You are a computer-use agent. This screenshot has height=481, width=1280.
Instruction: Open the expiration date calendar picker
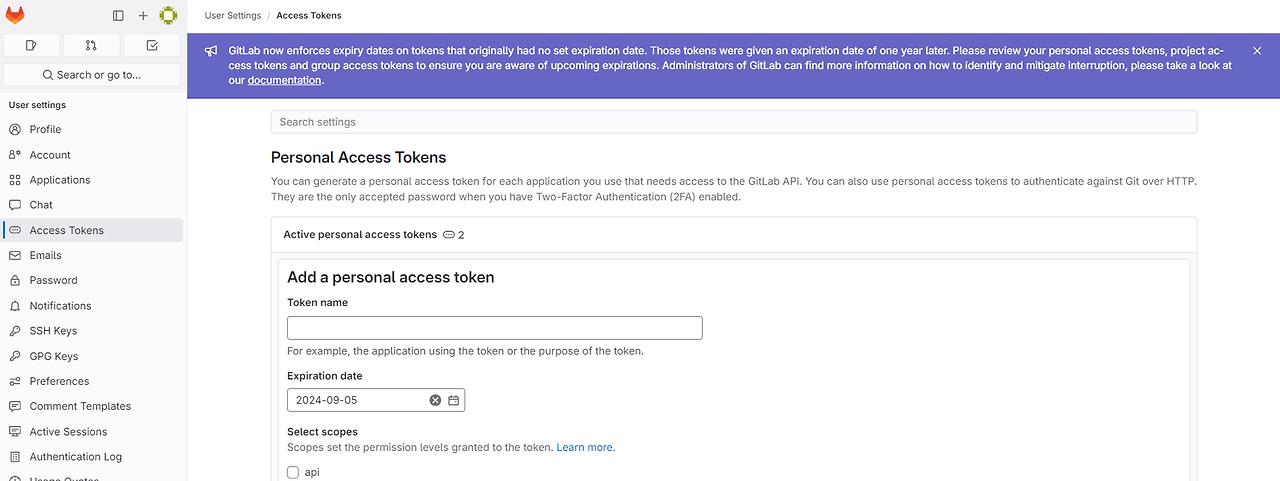453,400
